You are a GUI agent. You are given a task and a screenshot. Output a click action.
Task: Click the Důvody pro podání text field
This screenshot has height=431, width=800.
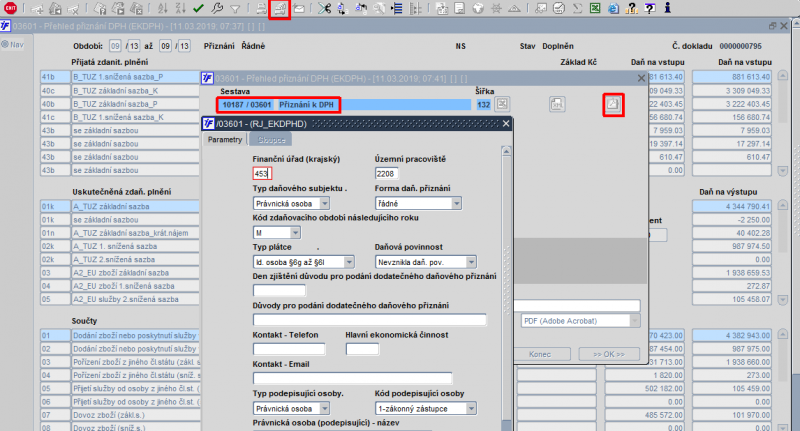coord(369,320)
